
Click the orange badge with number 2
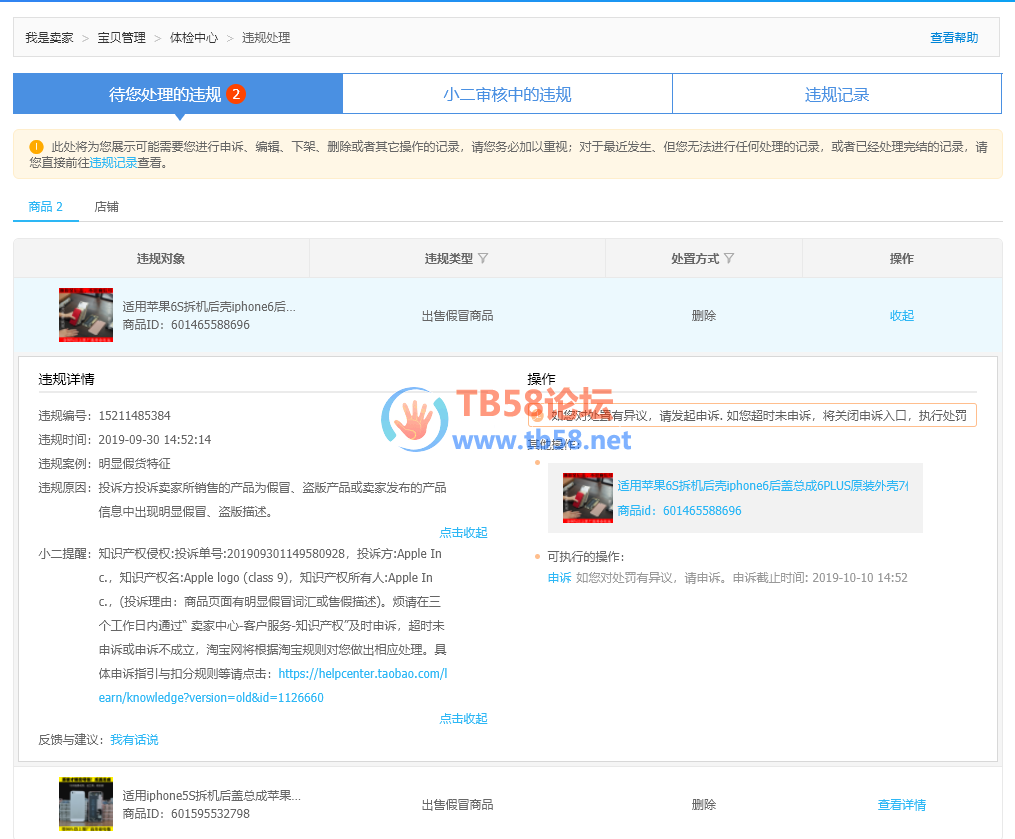(x=236, y=94)
